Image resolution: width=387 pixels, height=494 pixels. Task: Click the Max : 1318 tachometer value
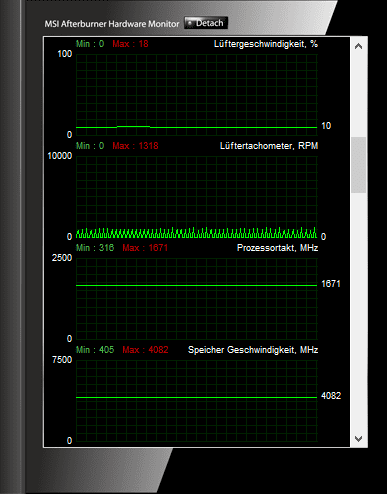pos(135,146)
